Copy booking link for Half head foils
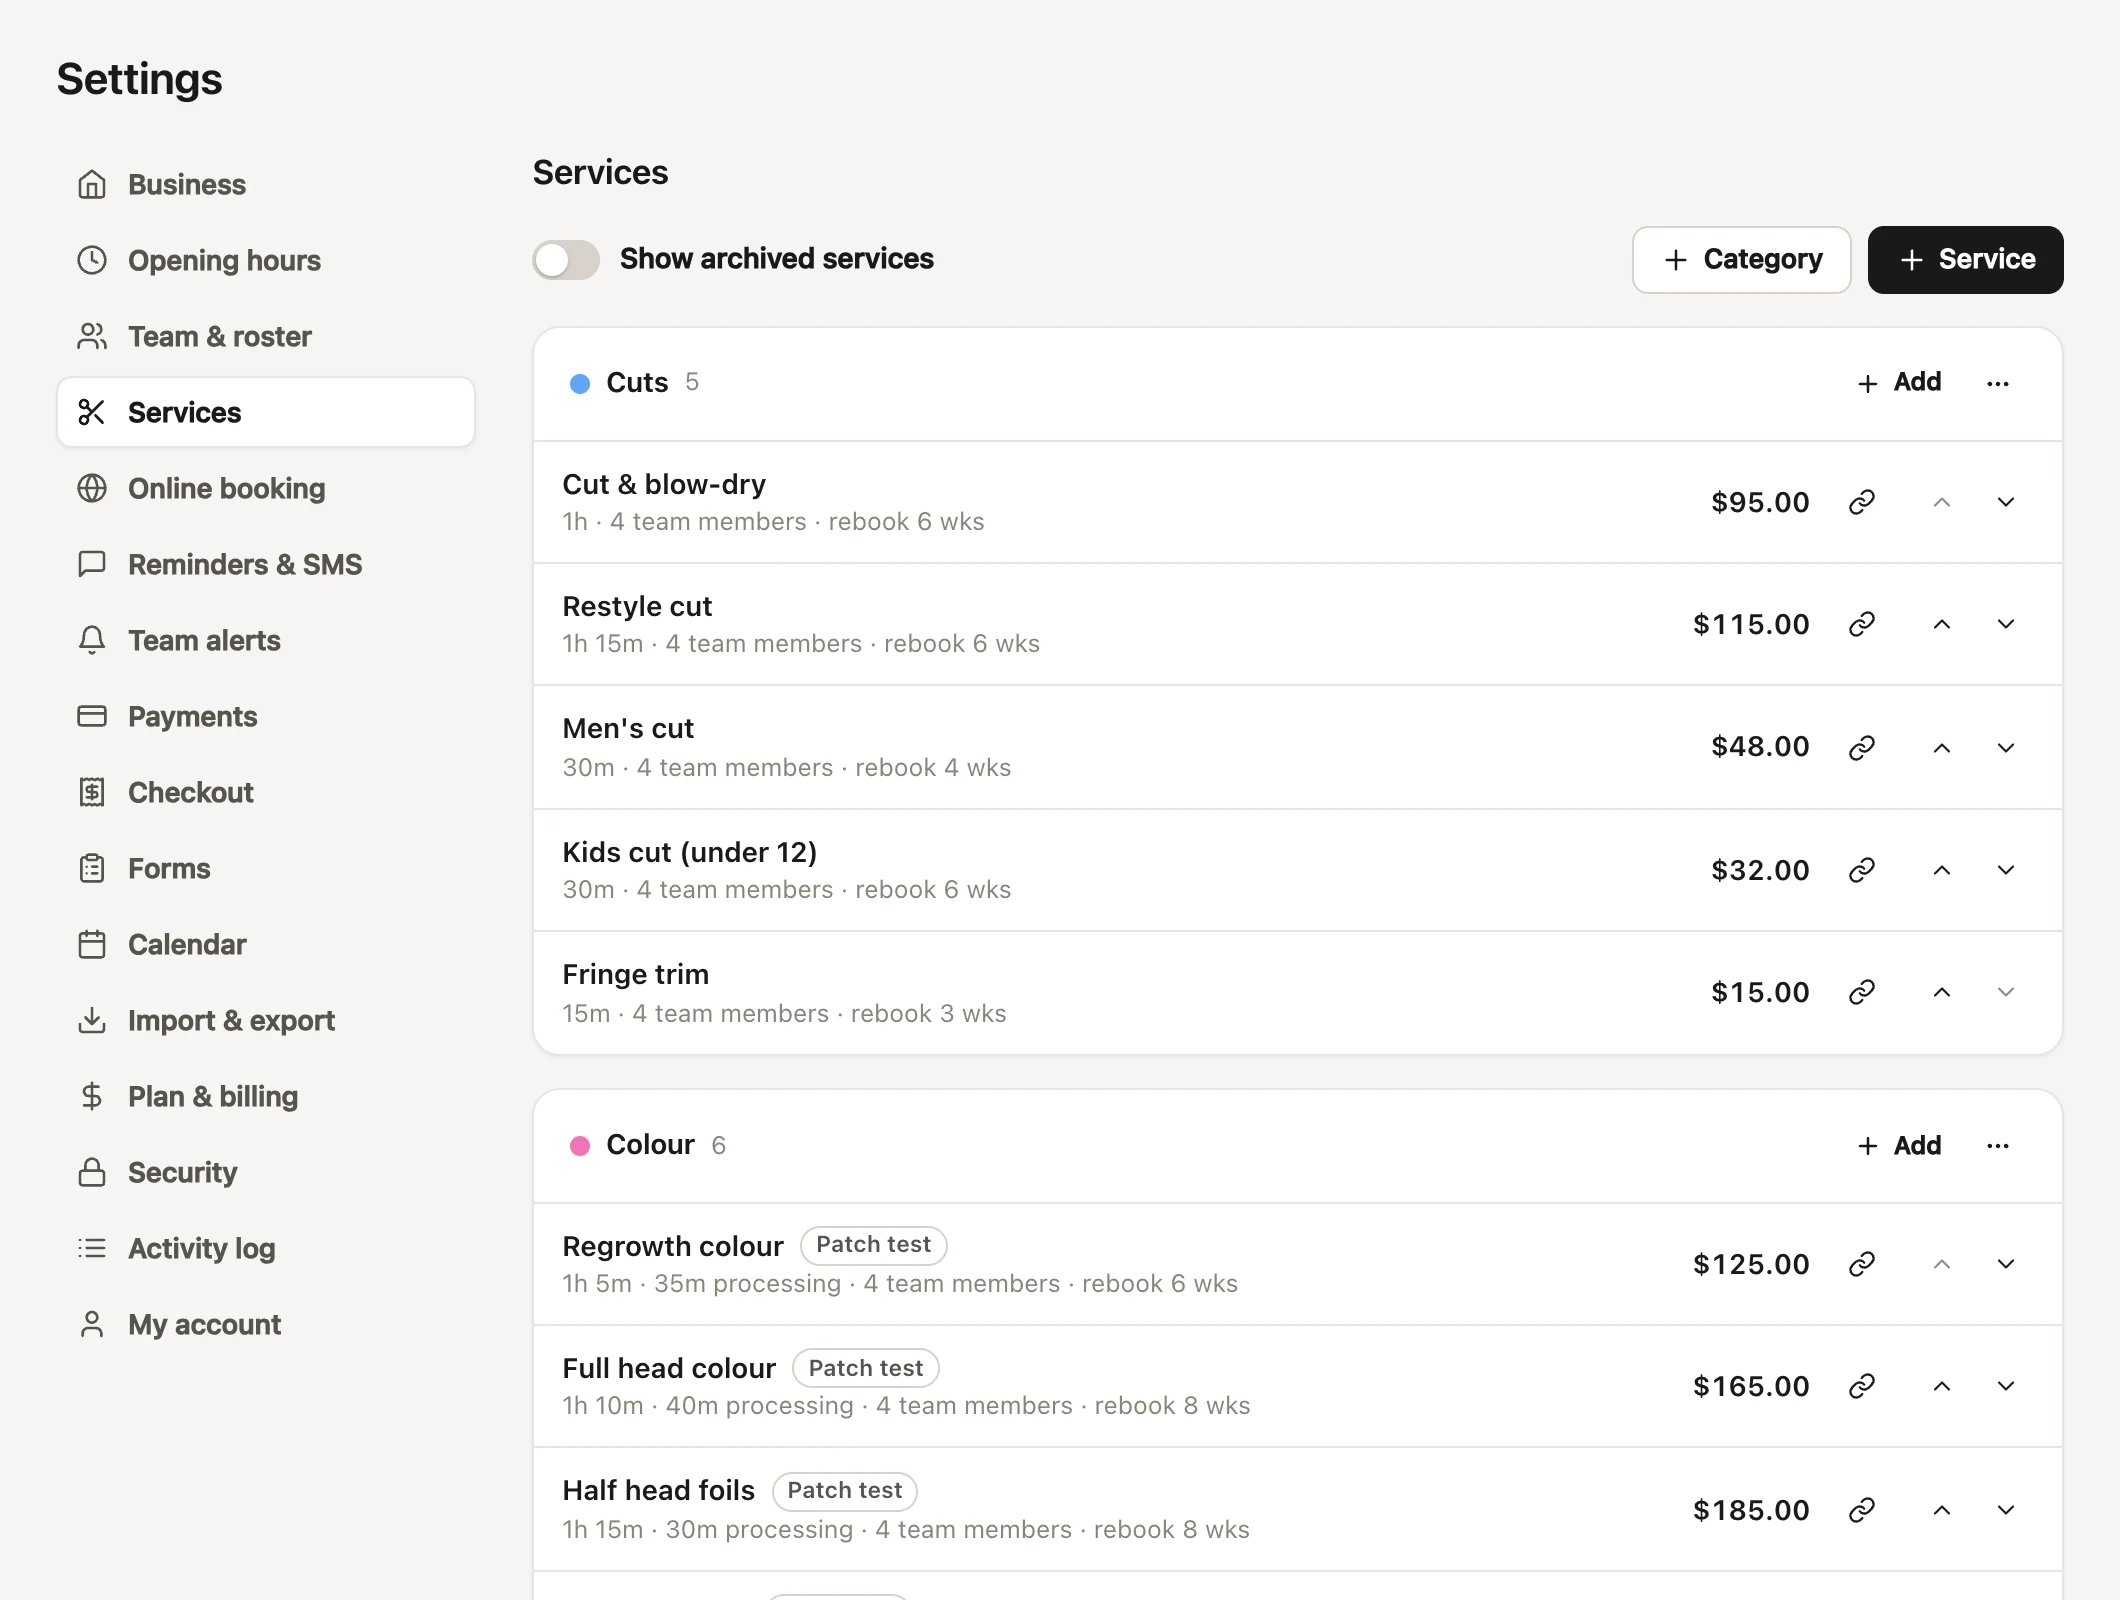Screen dimensions: 2120x1600 (1861, 1510)
